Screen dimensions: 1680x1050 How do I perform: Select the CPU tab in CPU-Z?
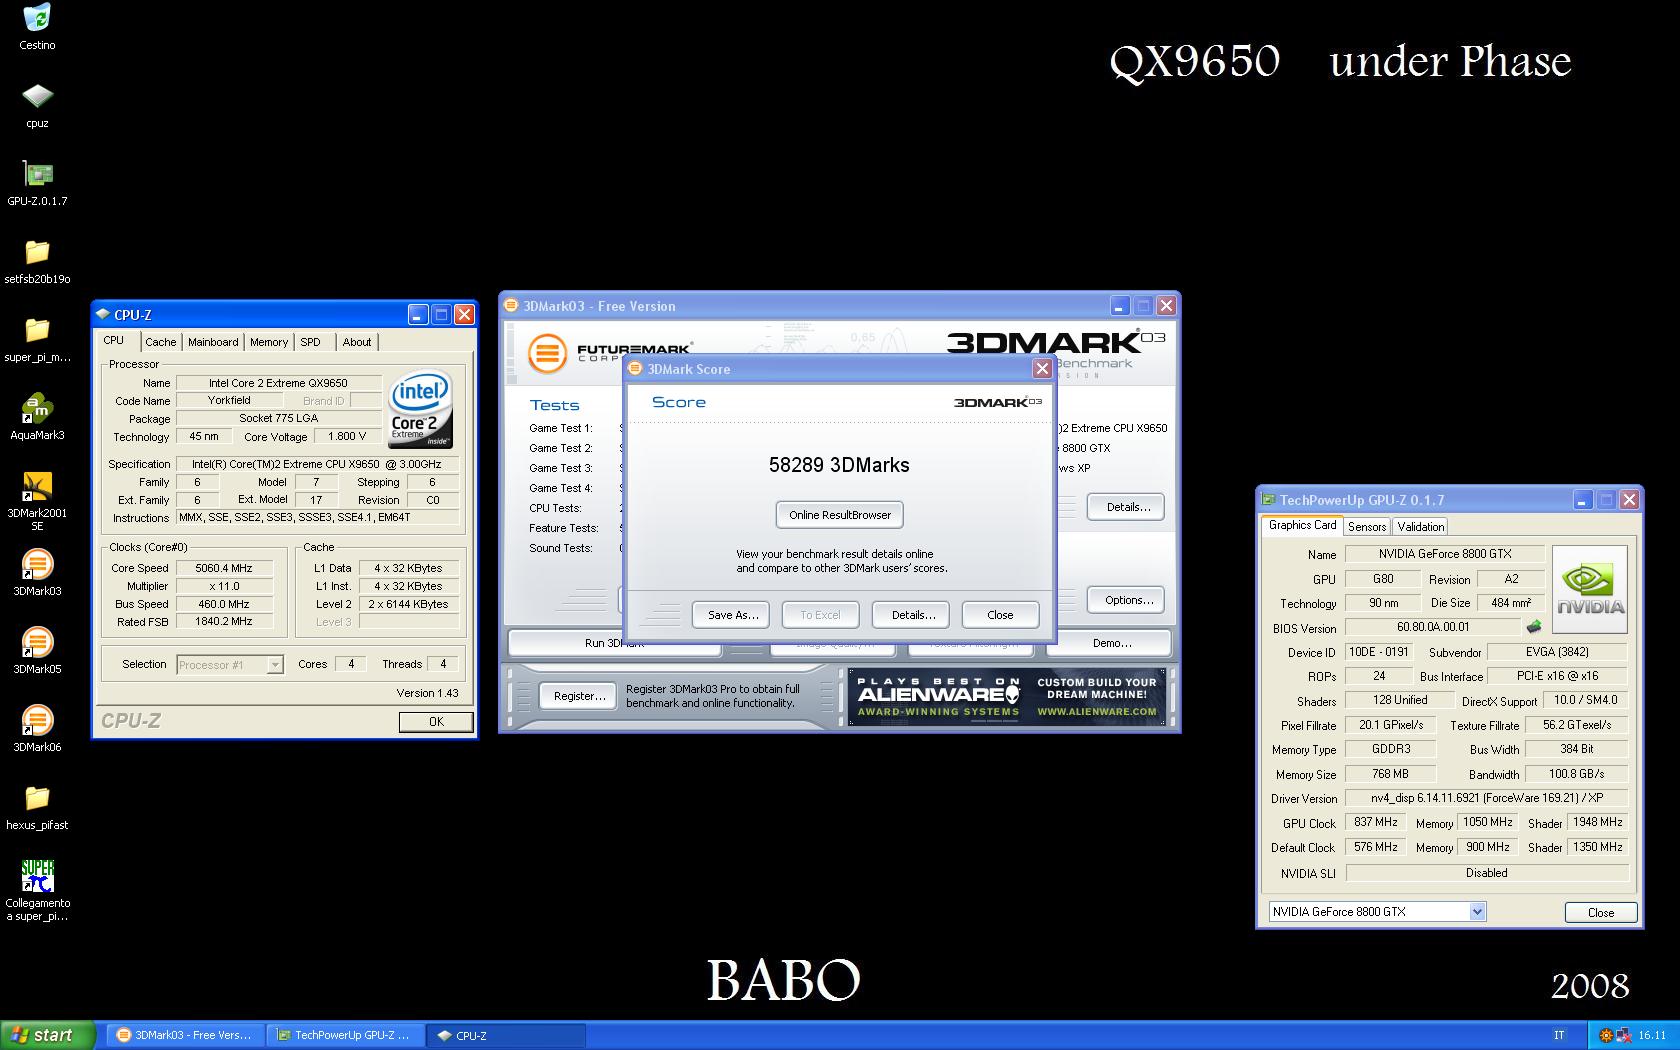click(x=114, y=340)
